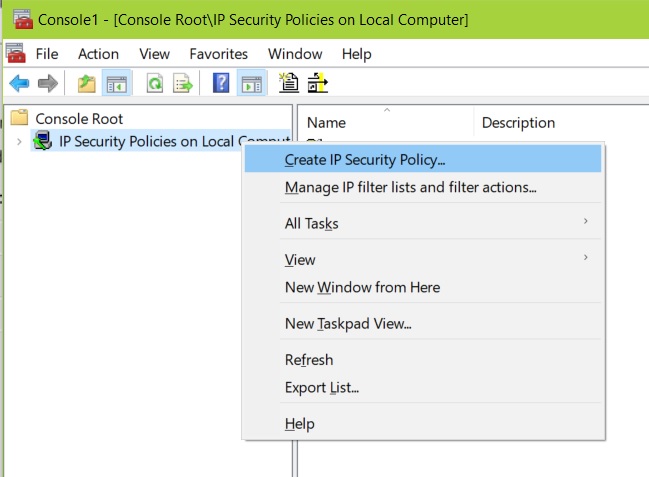Viewport: 649px width, 477px height.
Task: Open the Action menu in menu bar
Action: pos(99,54)
